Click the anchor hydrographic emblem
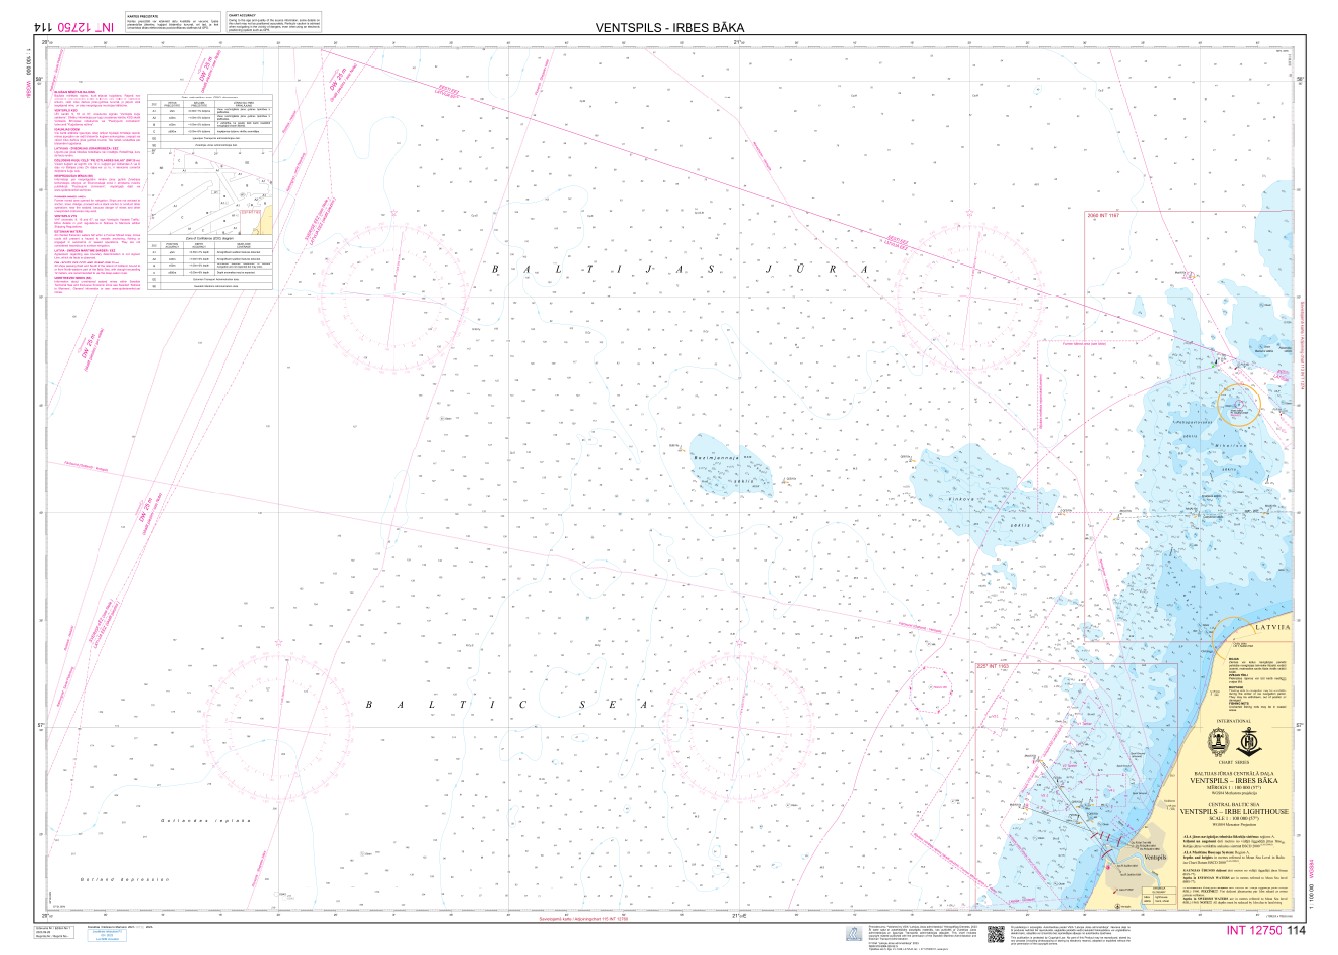 [x=1247, y=742]
